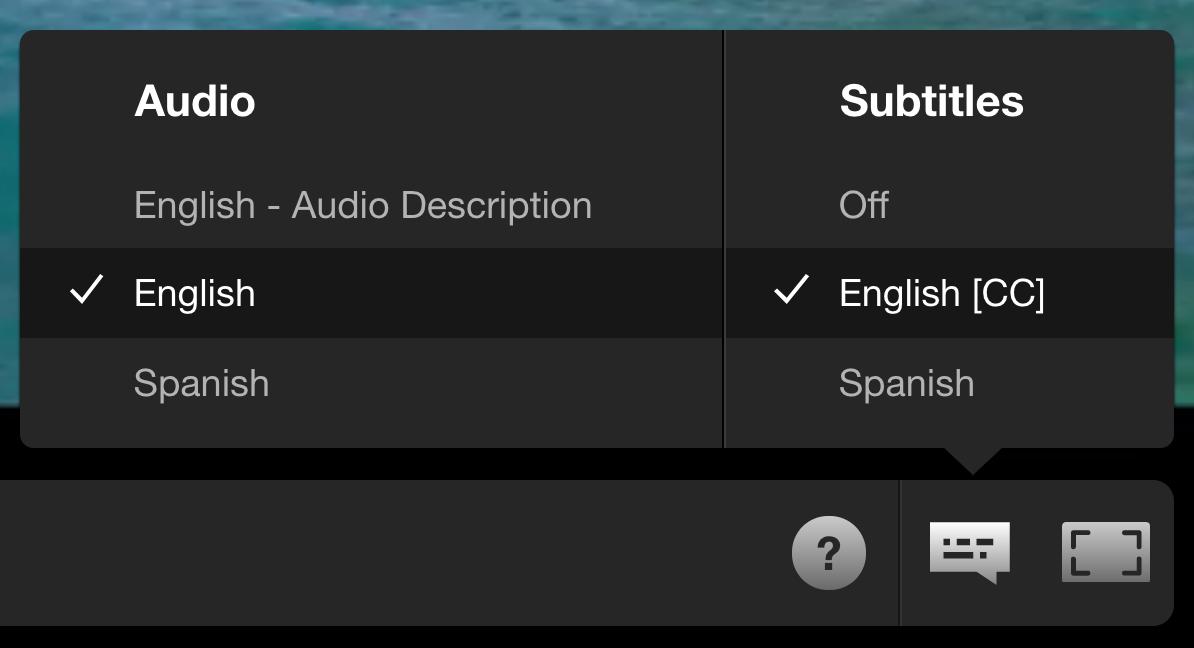Choose Spanish subtitles
The width and height of the screenshot is (1194, 648).
tap(906, 384)
